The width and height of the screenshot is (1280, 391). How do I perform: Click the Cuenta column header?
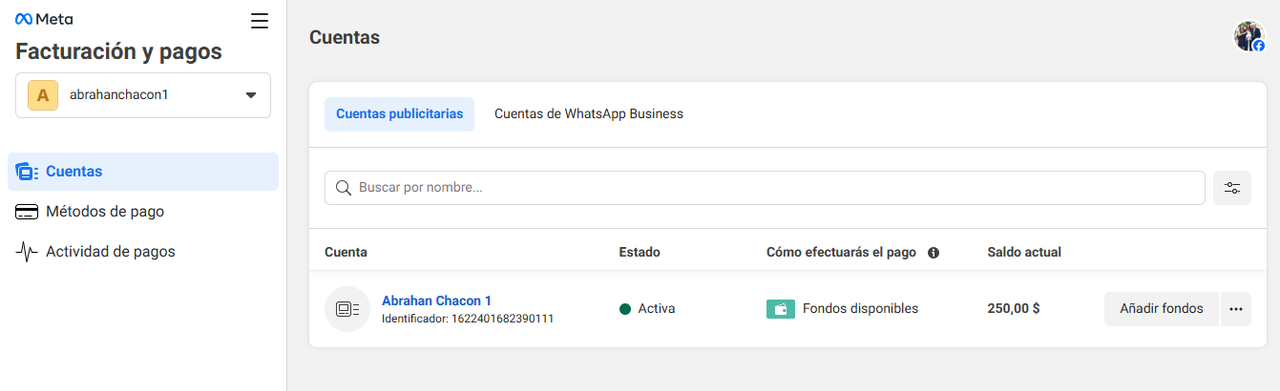[x=346, y=252]
